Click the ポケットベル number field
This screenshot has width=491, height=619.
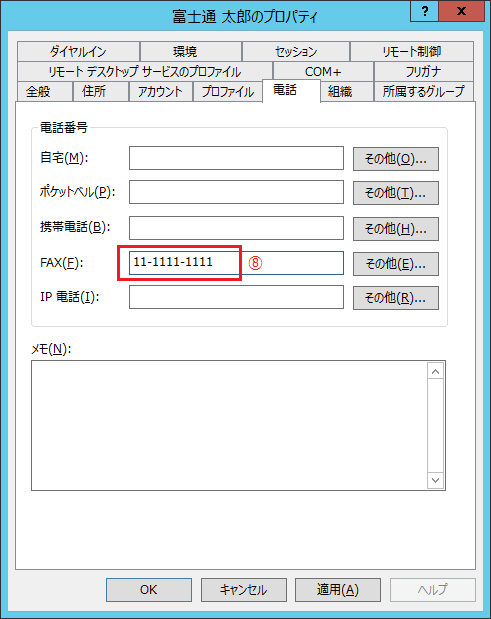tap(236, 192)
